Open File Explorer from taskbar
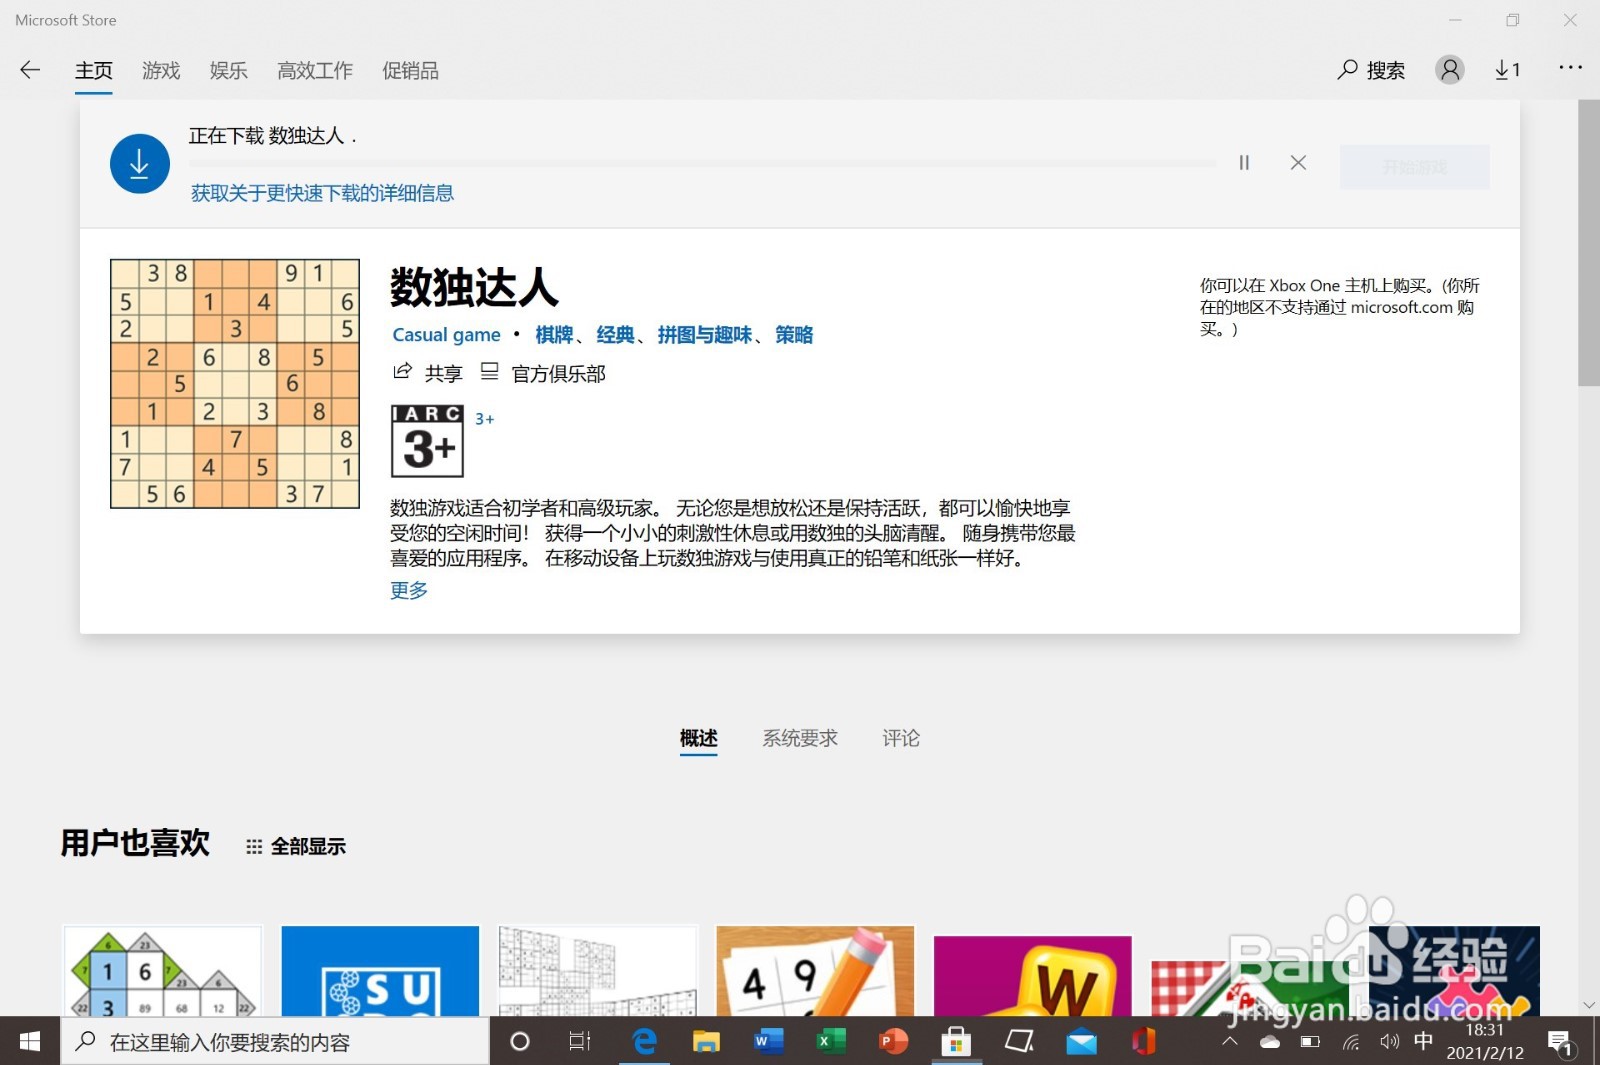Image resolution: width=1600 pixels, height=1065 pixels. pyautogui.click(x=706, y=1042)
